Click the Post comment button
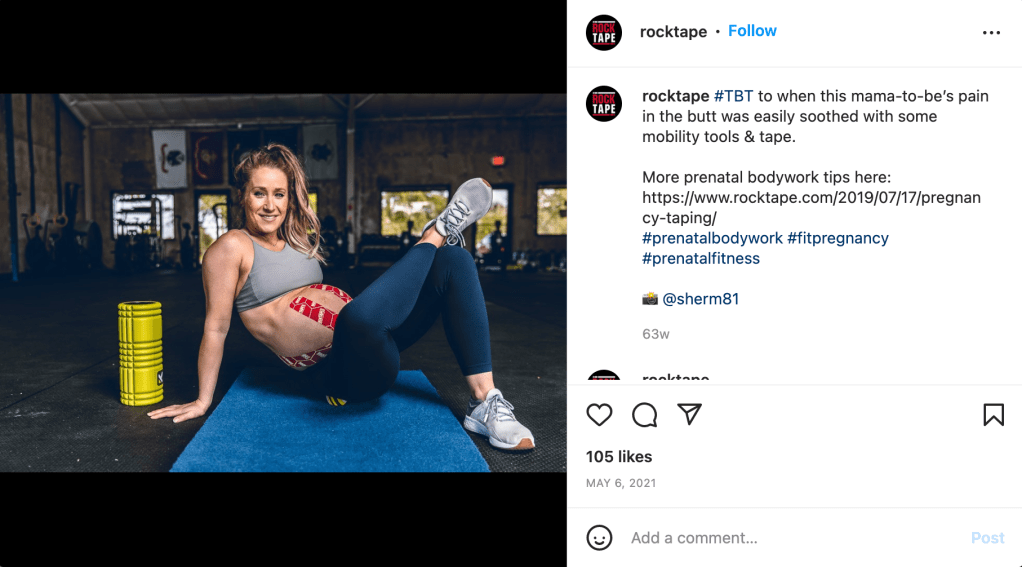The height and width of the screenshot is (567, 1022). coord(987,538)
